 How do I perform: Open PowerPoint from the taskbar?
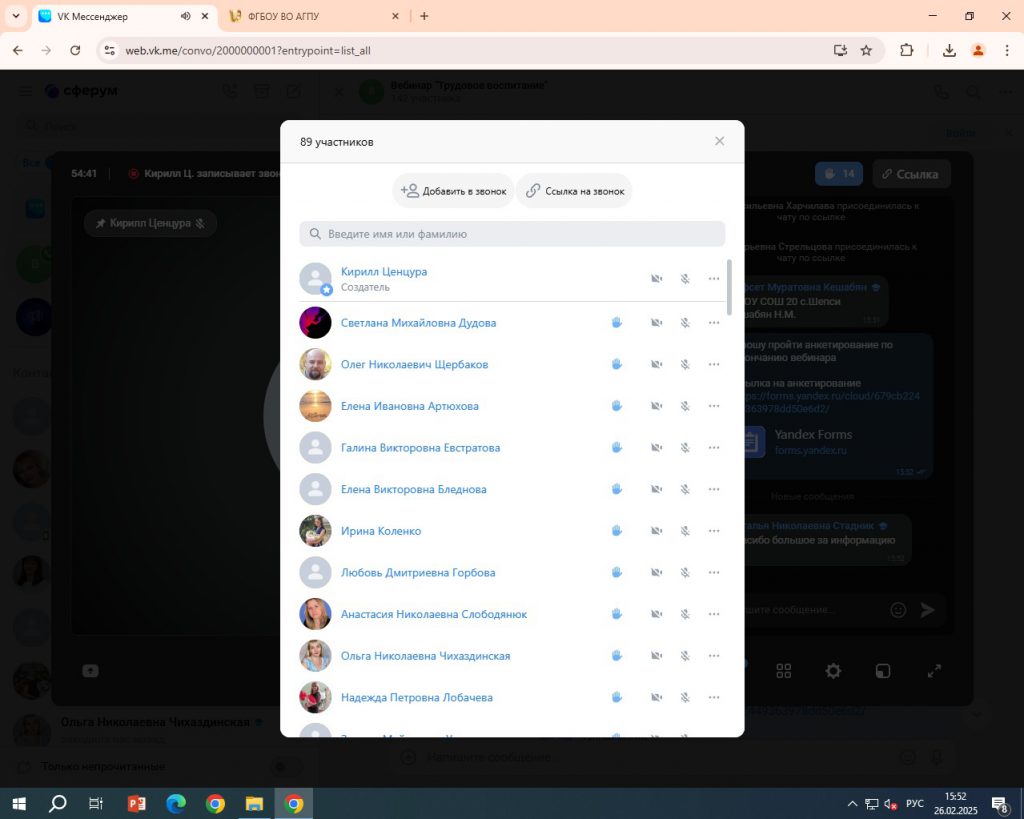[x=137, y=803]
